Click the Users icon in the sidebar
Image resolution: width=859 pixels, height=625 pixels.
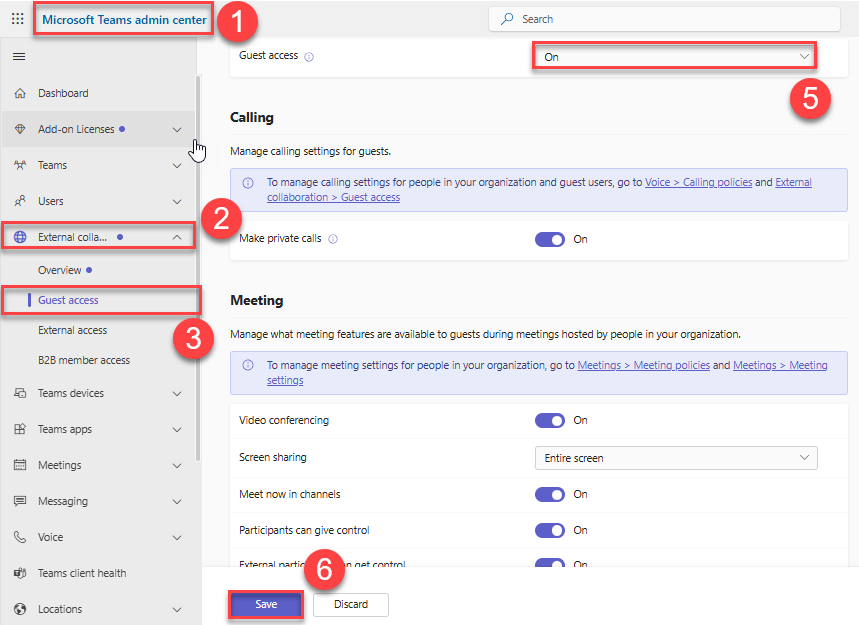20,201
